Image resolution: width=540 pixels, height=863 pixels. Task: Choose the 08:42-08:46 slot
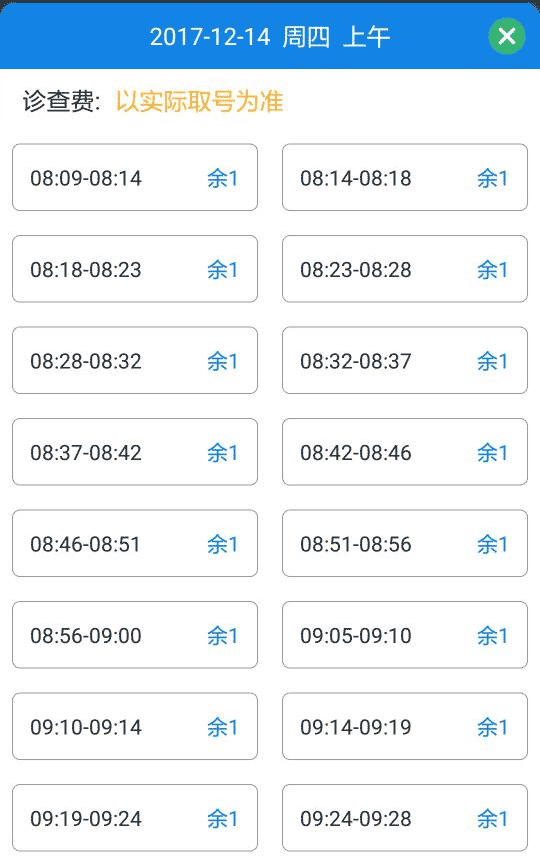click(405, 451)
